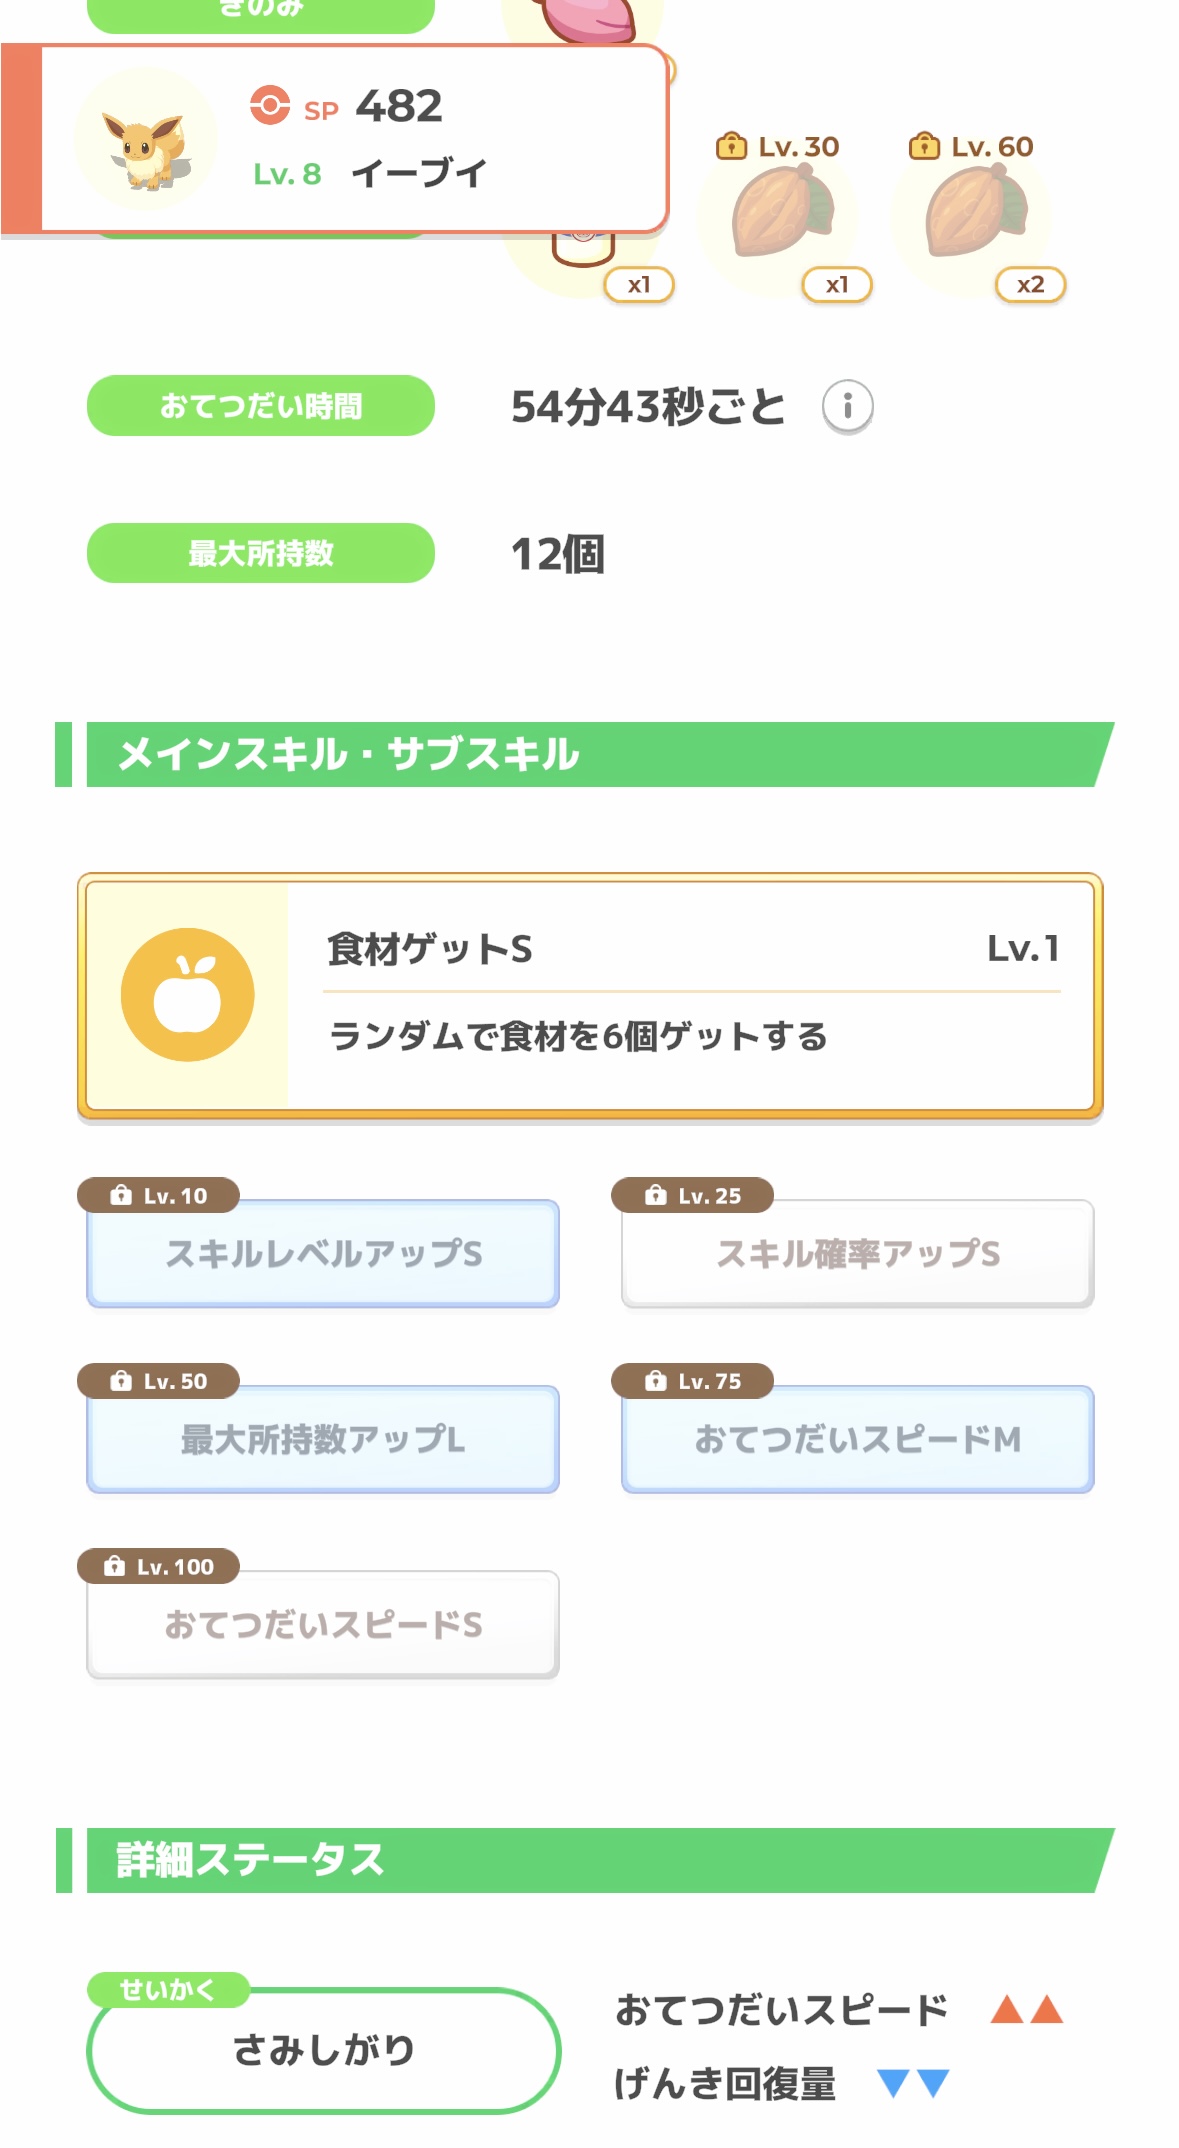The width and height of the screenshot is (1179, 2148).
Task: Tap the info icon beside おてつだい時間
Action: (847, 407)
